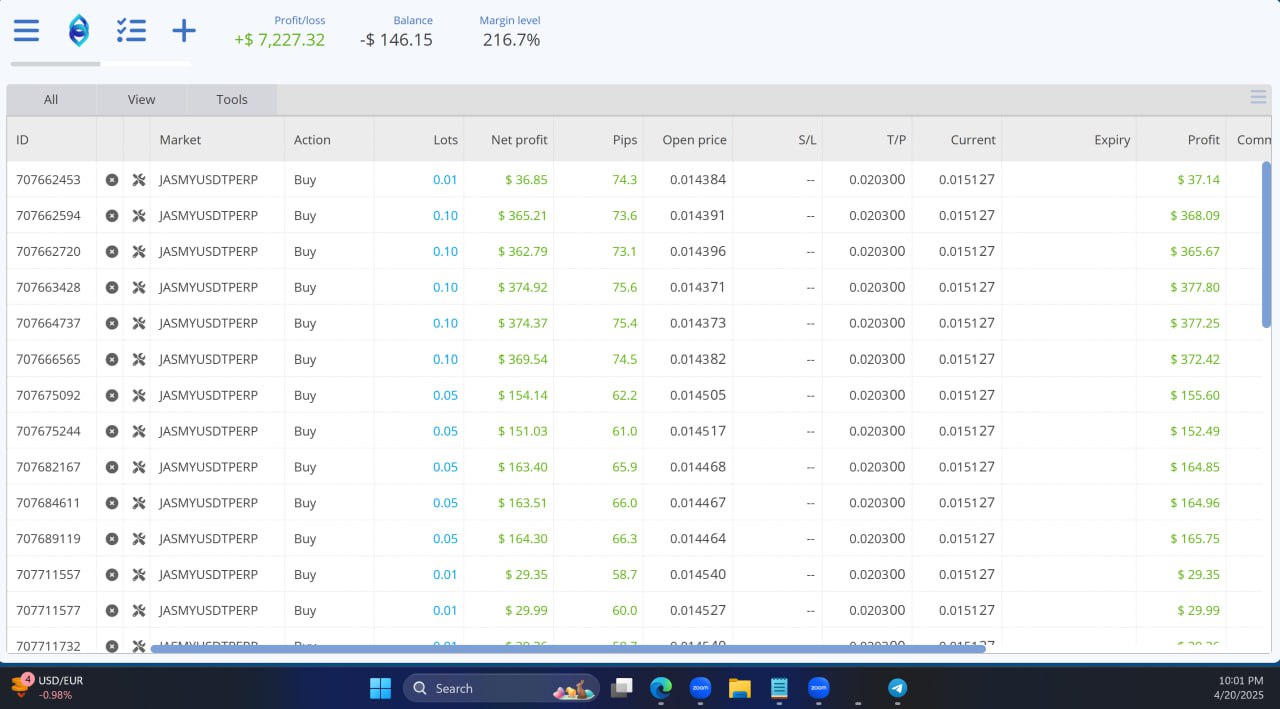Click open price 0.014396 cell
The image size is (1280, 709).
[x=698, y=252]
